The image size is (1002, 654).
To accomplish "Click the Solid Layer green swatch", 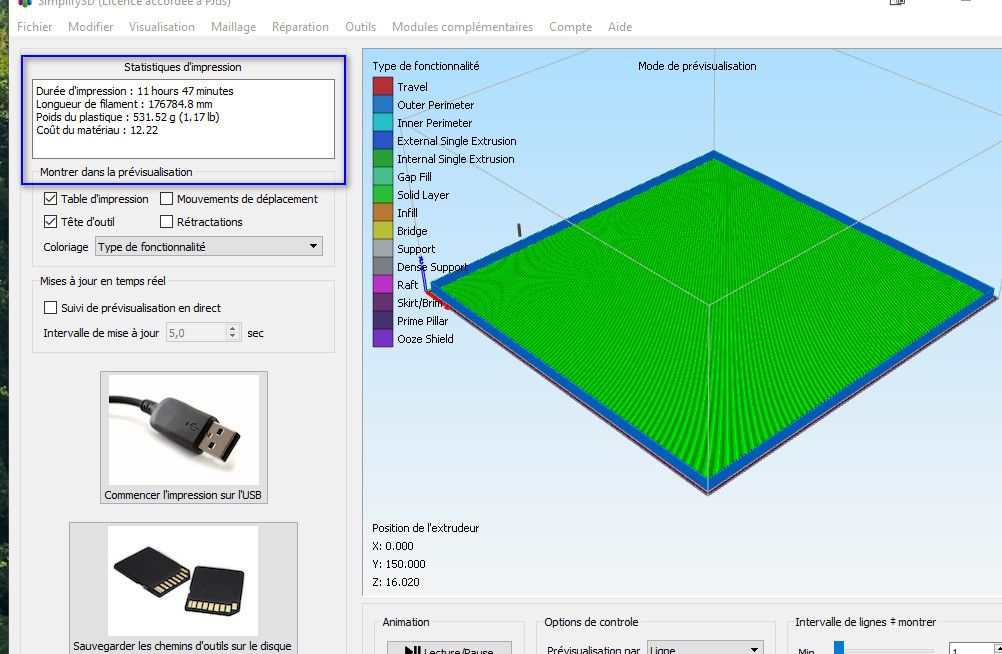I will click(383, 194).
